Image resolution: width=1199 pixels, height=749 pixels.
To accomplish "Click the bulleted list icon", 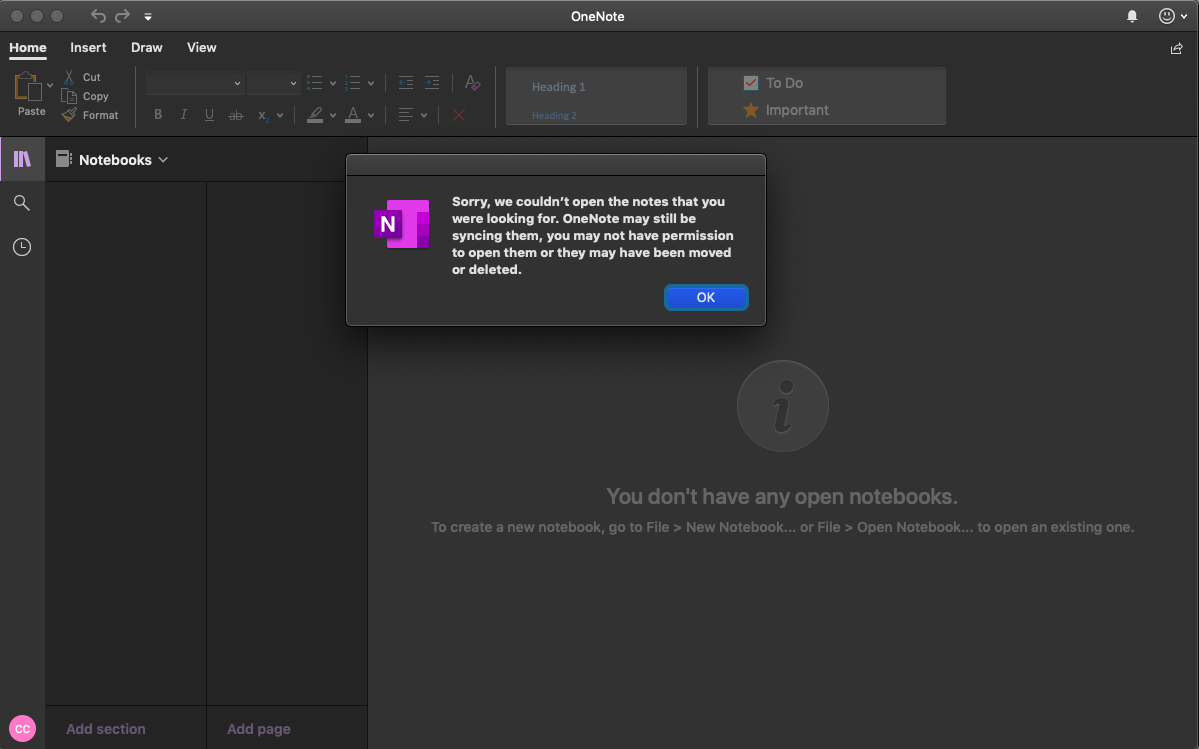I will 314,83.
